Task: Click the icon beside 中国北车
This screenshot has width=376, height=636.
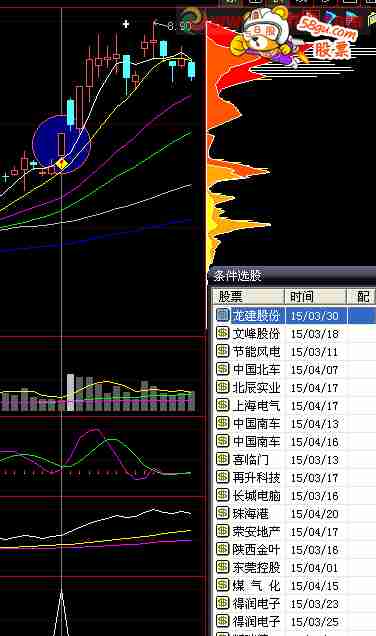Action: tap(222, 369)
